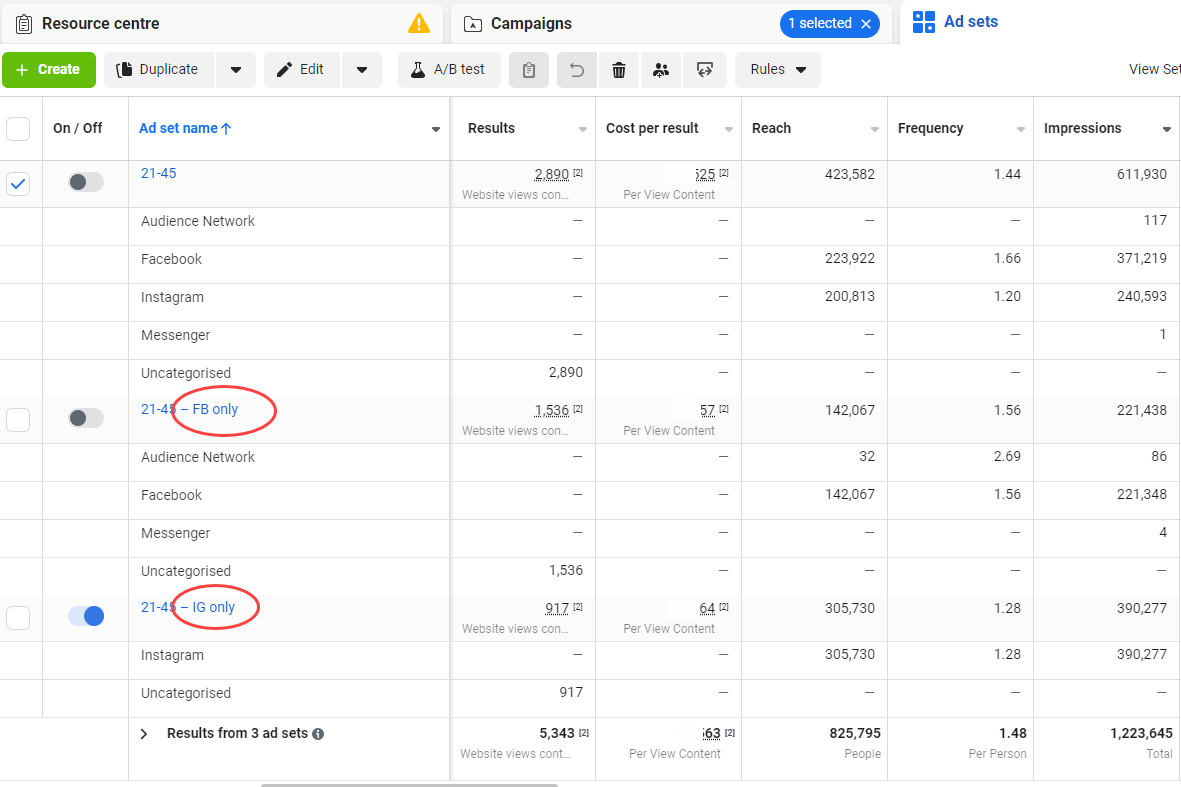Turn off the 21-45 – IG only toggle

click(x=86, y=616)
